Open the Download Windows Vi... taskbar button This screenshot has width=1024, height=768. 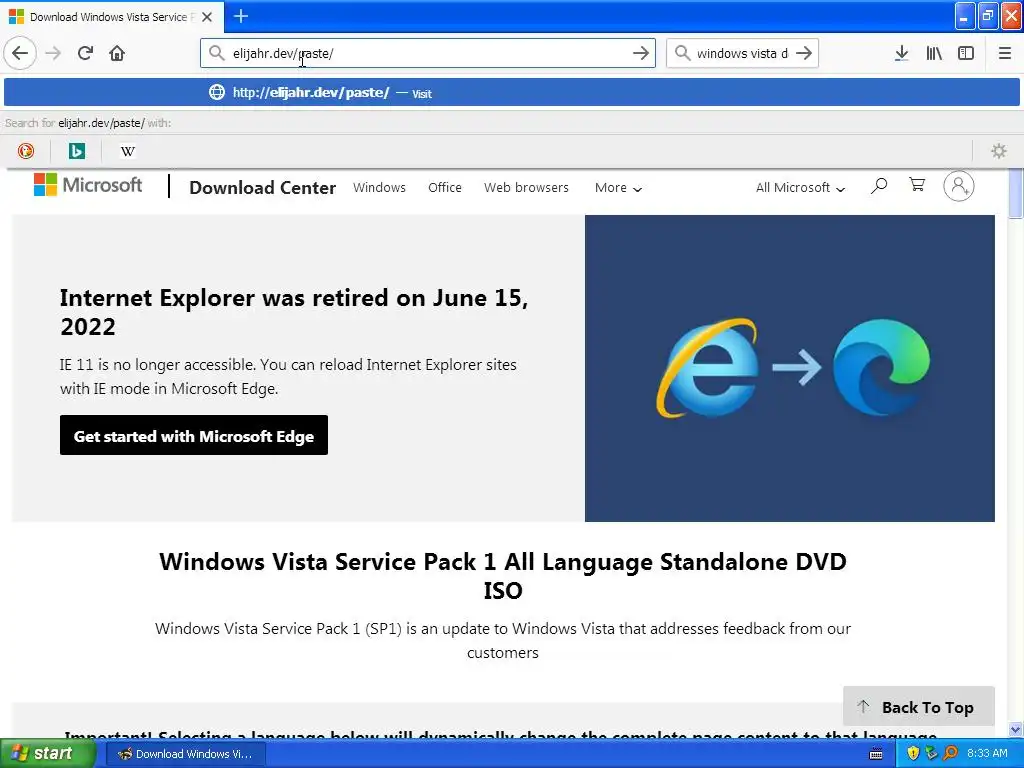(x=185, y=754)
